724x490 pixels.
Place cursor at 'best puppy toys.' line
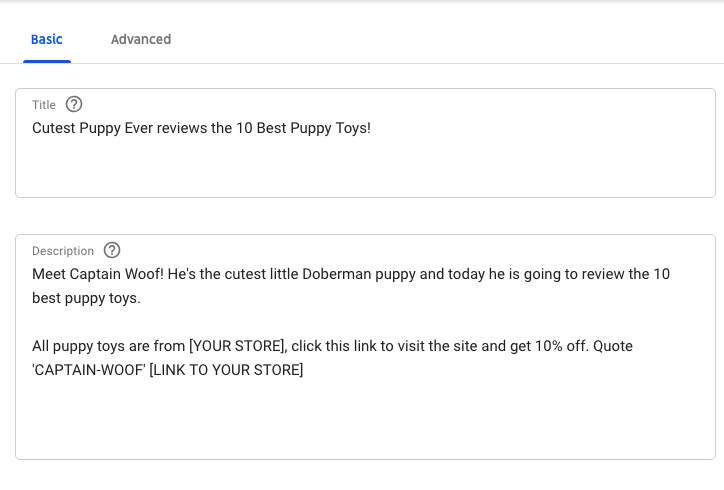(x=86, y=298)
